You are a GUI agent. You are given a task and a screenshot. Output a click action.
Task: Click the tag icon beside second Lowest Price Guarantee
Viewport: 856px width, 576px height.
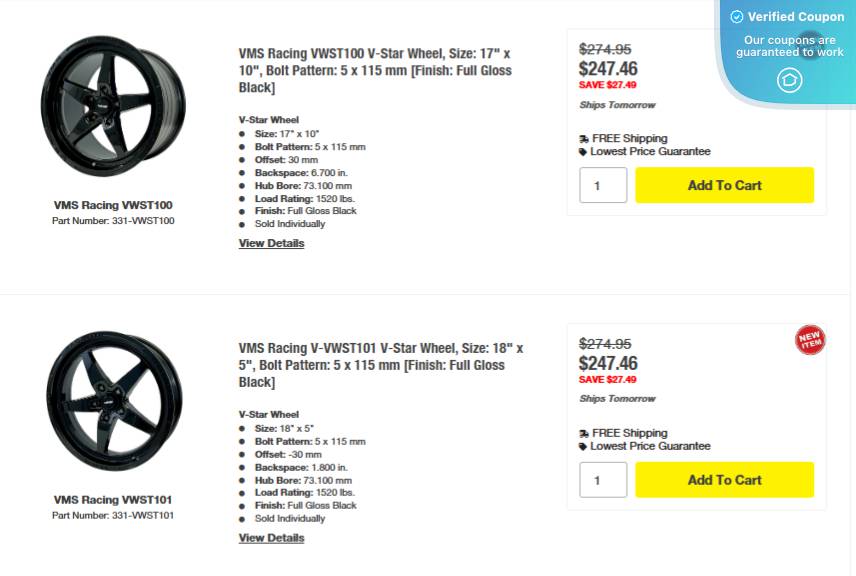point(584,446)
